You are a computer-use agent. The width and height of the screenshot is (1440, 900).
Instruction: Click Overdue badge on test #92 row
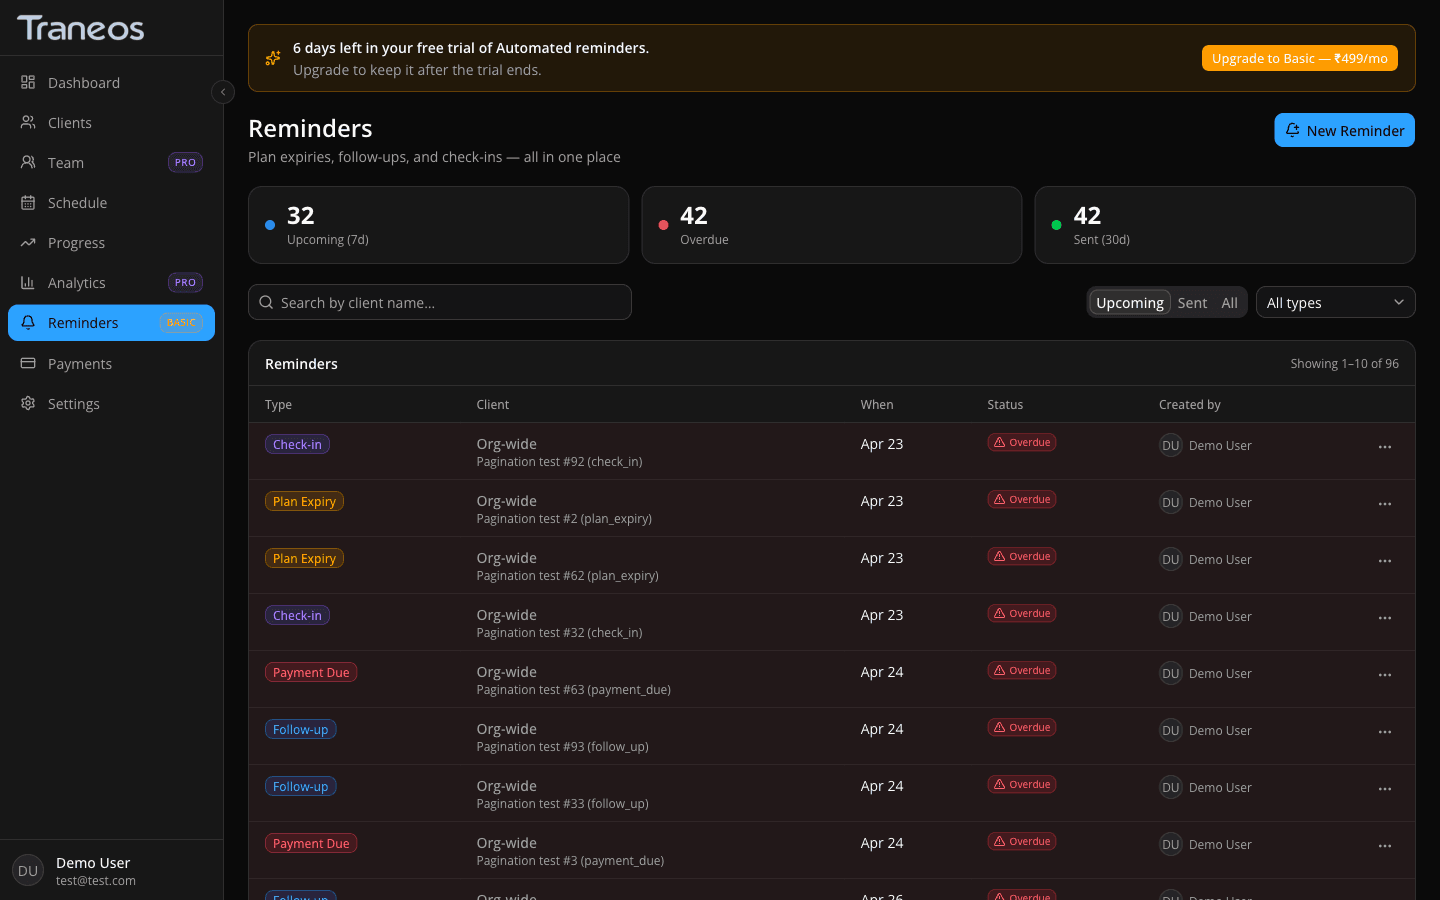(x=1022, y=442)
